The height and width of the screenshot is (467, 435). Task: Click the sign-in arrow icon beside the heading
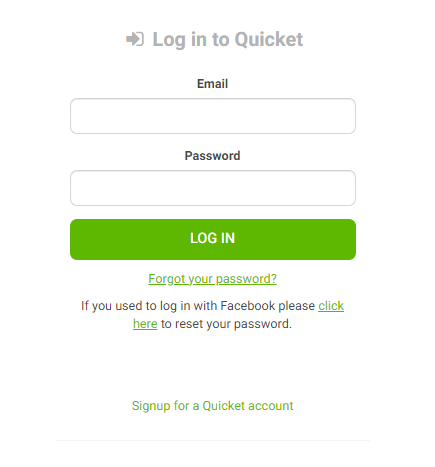pyautogui.click(x=135, y=39)
